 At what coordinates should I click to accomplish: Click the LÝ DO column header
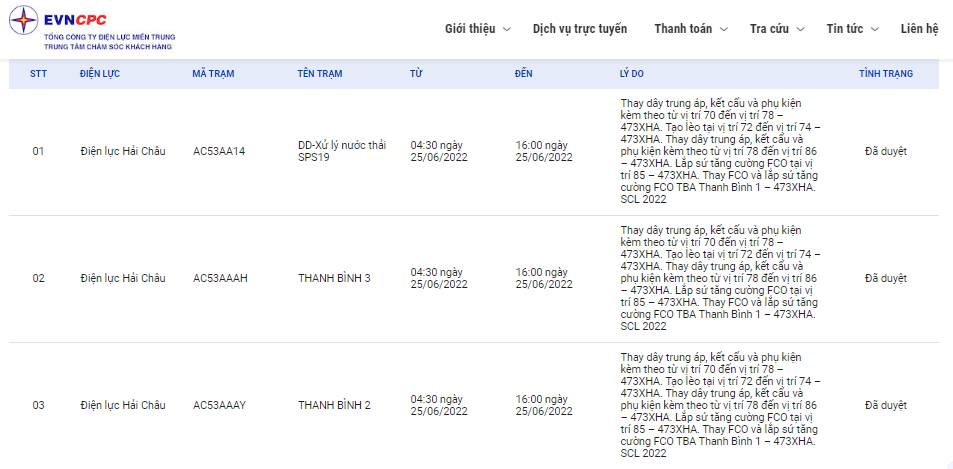tap(631, 74)
